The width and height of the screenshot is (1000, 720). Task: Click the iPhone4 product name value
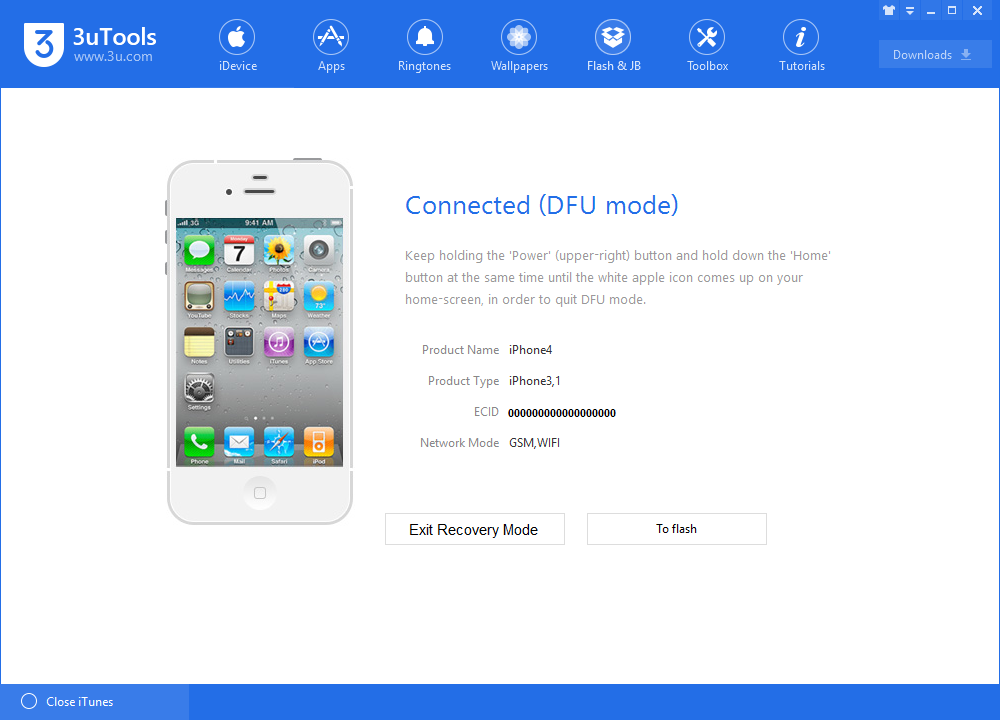(531, 350)
